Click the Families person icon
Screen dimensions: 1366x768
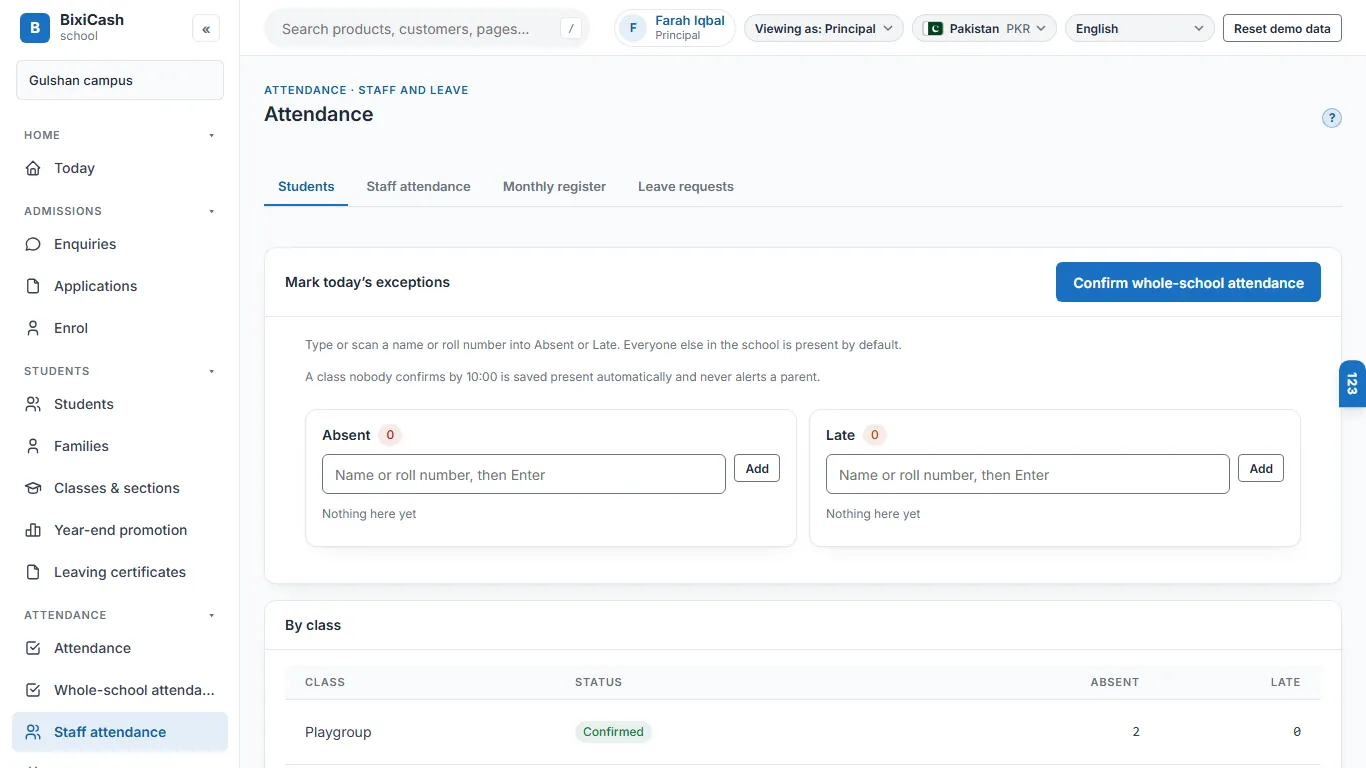tap(33, 446)
